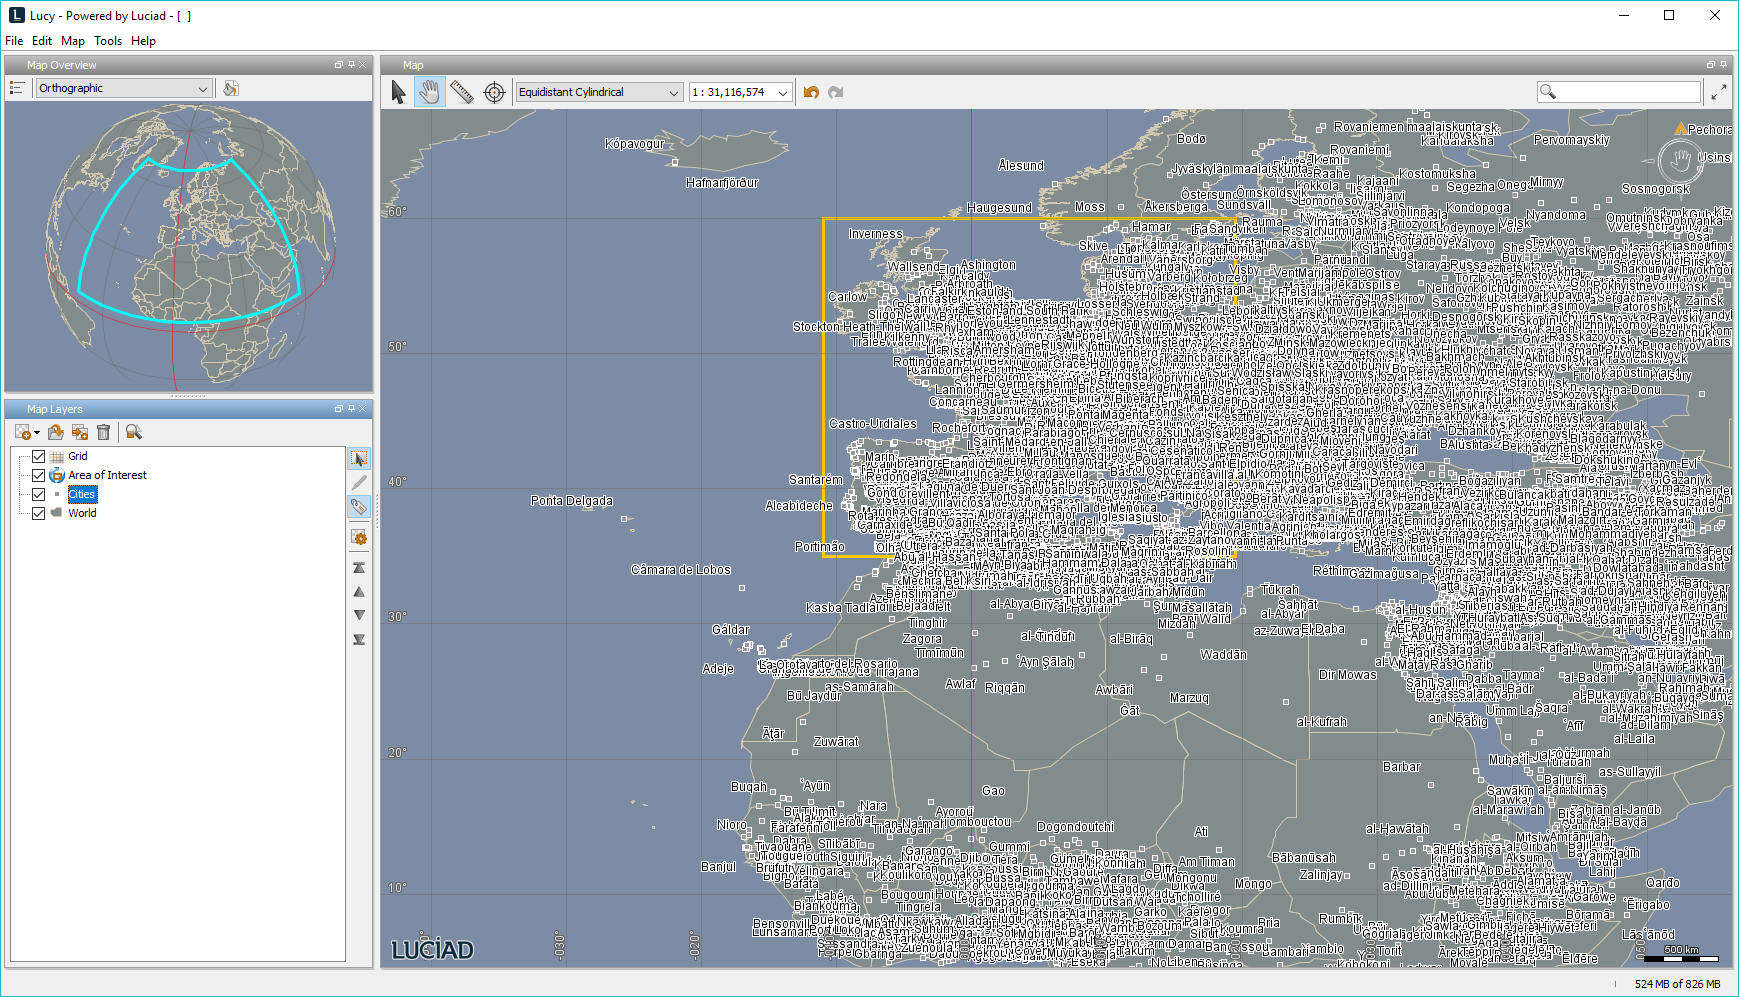Open the map scale dropdown
Image resolution: width=1739 pixels, height=997 pixels.
click(741, 92)
